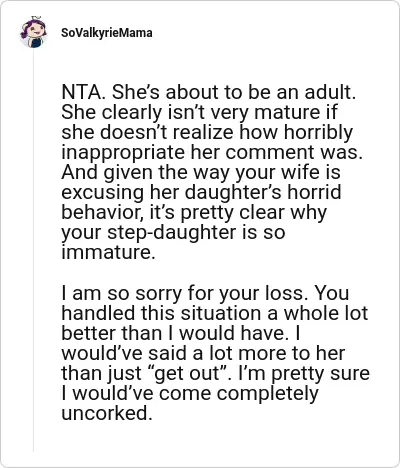Click the line 'excusing her daughter's horrid'
This screenshot has height=468, width=400.
click(201, 192)
